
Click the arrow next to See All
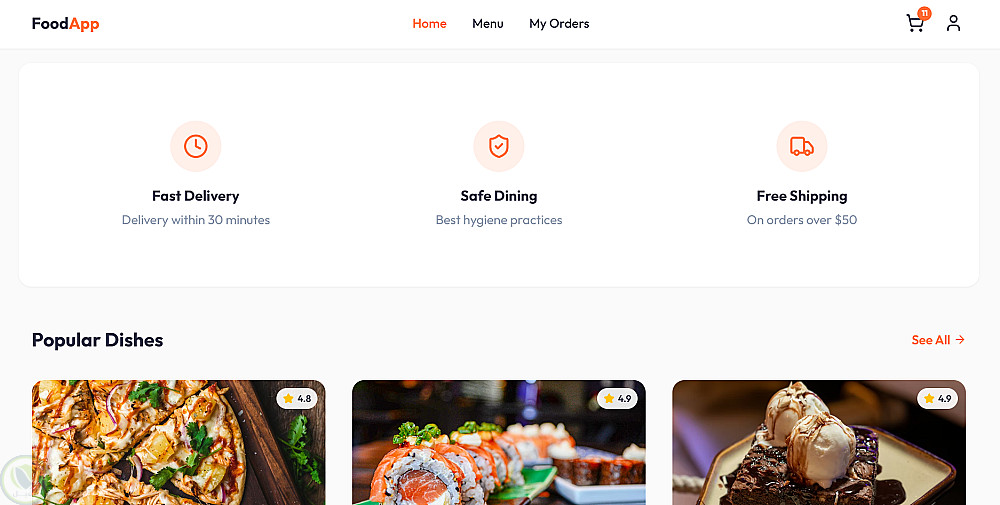tap(960, 340)
